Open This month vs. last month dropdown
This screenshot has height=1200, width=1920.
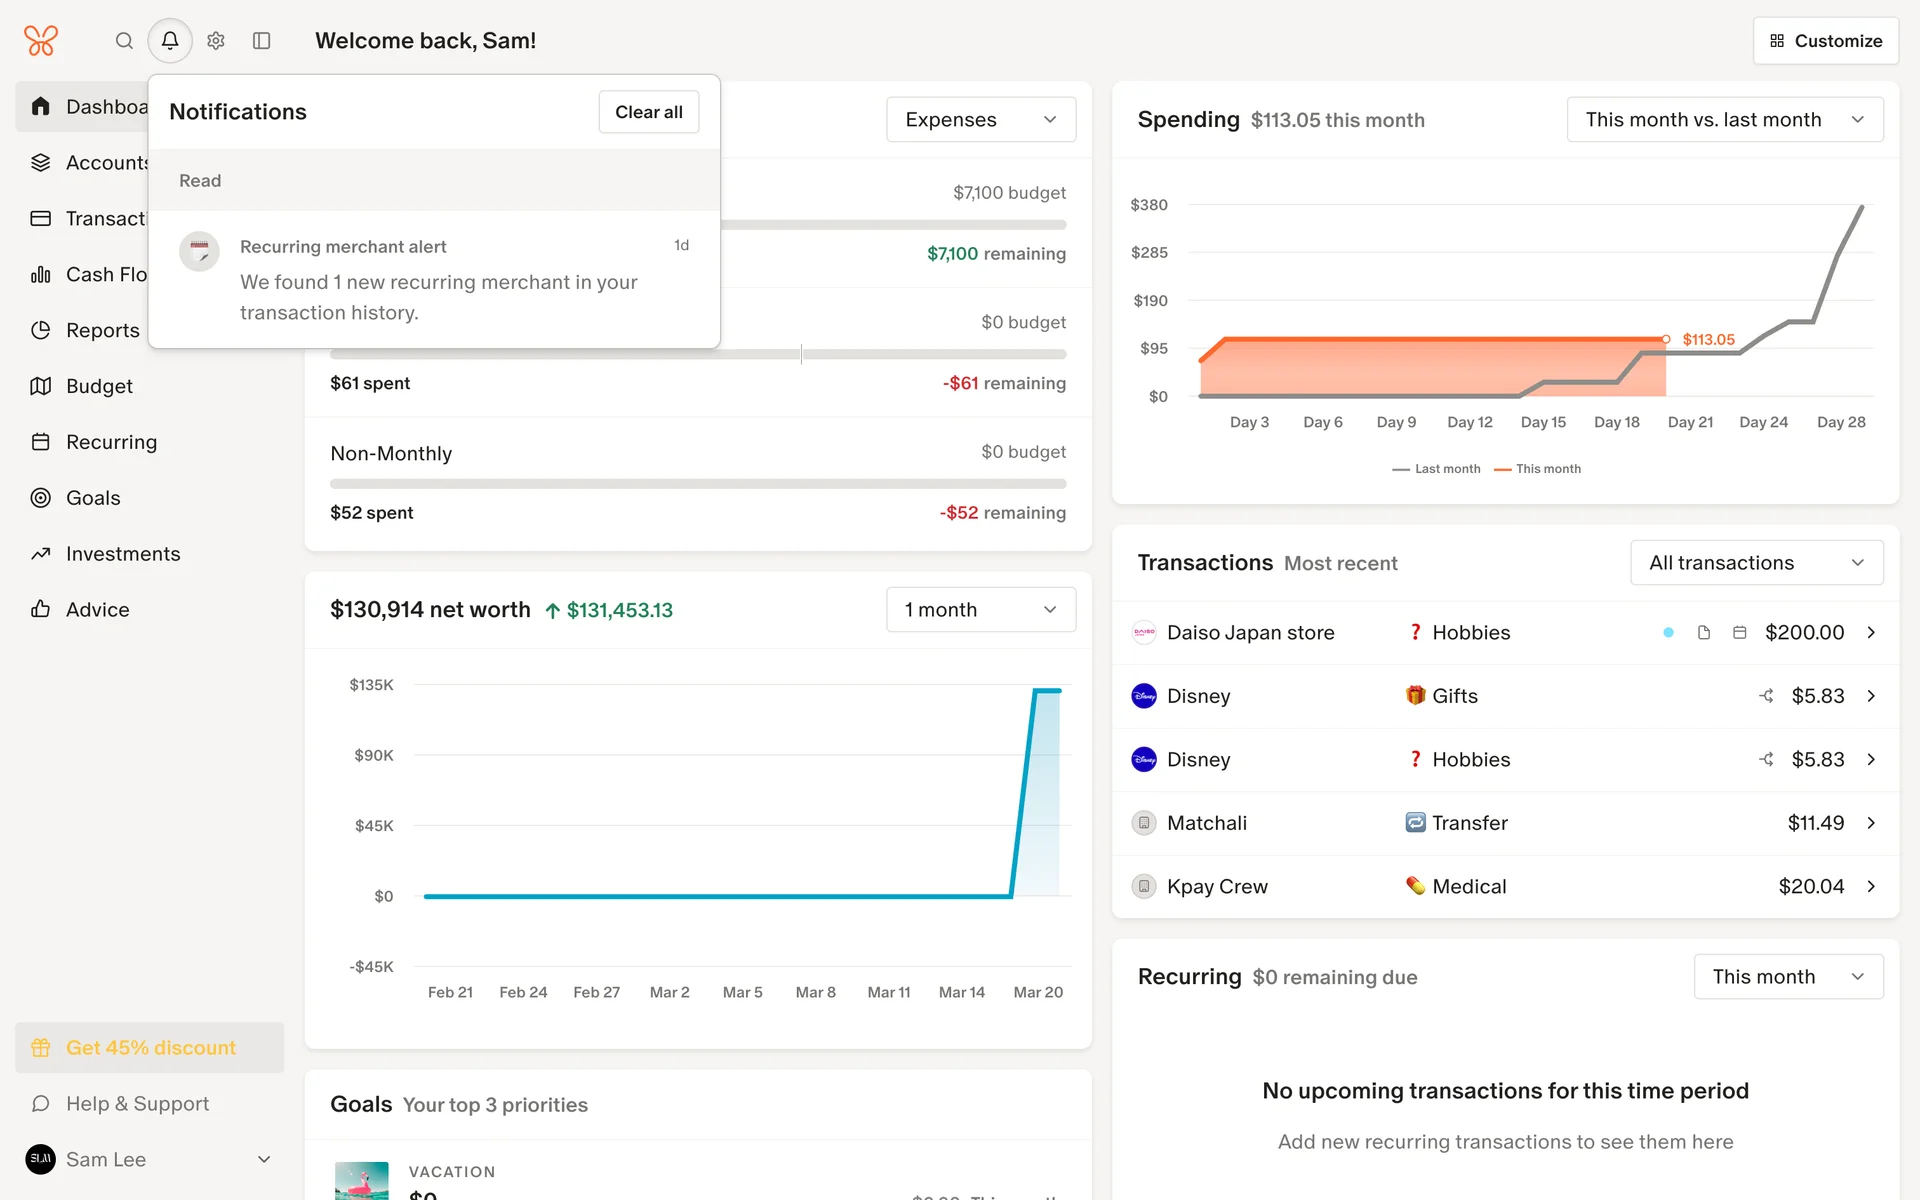coord(1724,120)
